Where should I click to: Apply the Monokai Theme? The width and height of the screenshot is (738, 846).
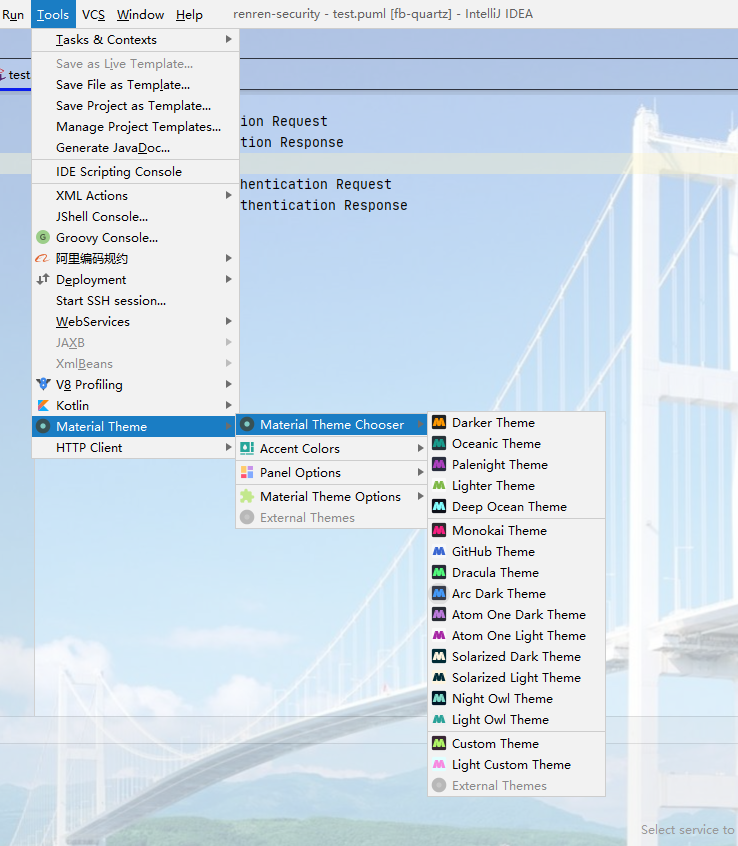[499, 531]
